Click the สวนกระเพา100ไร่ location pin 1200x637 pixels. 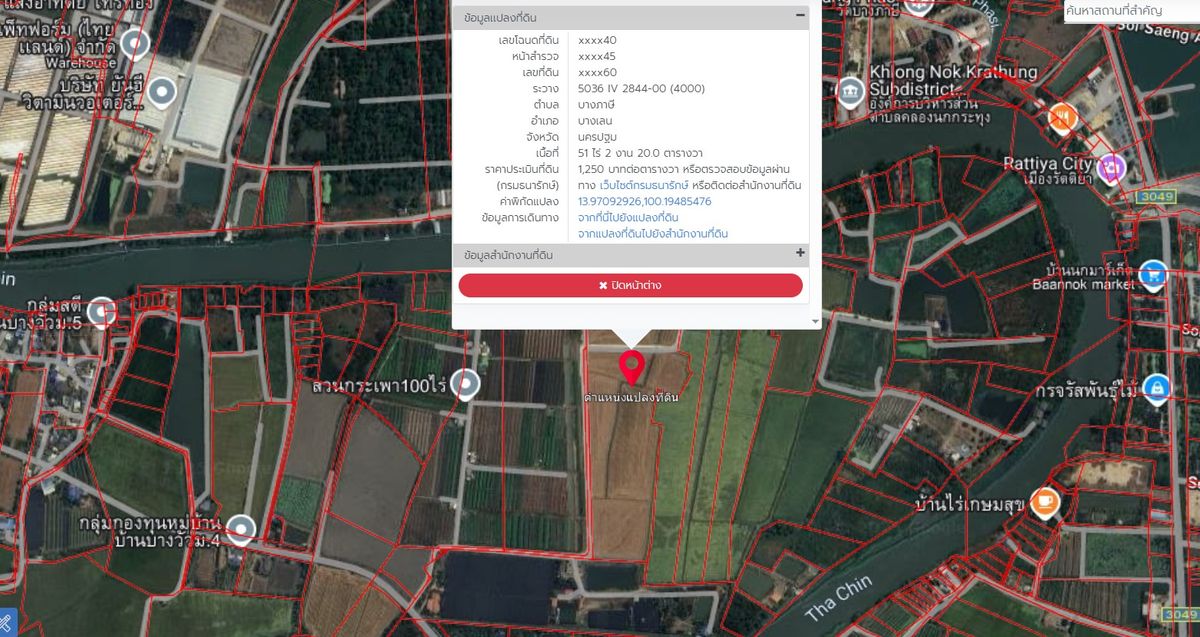(x=465, y=384)
